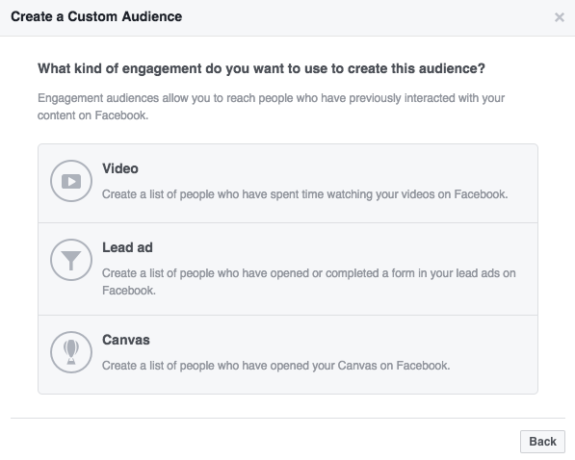Open the video watchers list description
575x460 pixels.
(305, 194)
